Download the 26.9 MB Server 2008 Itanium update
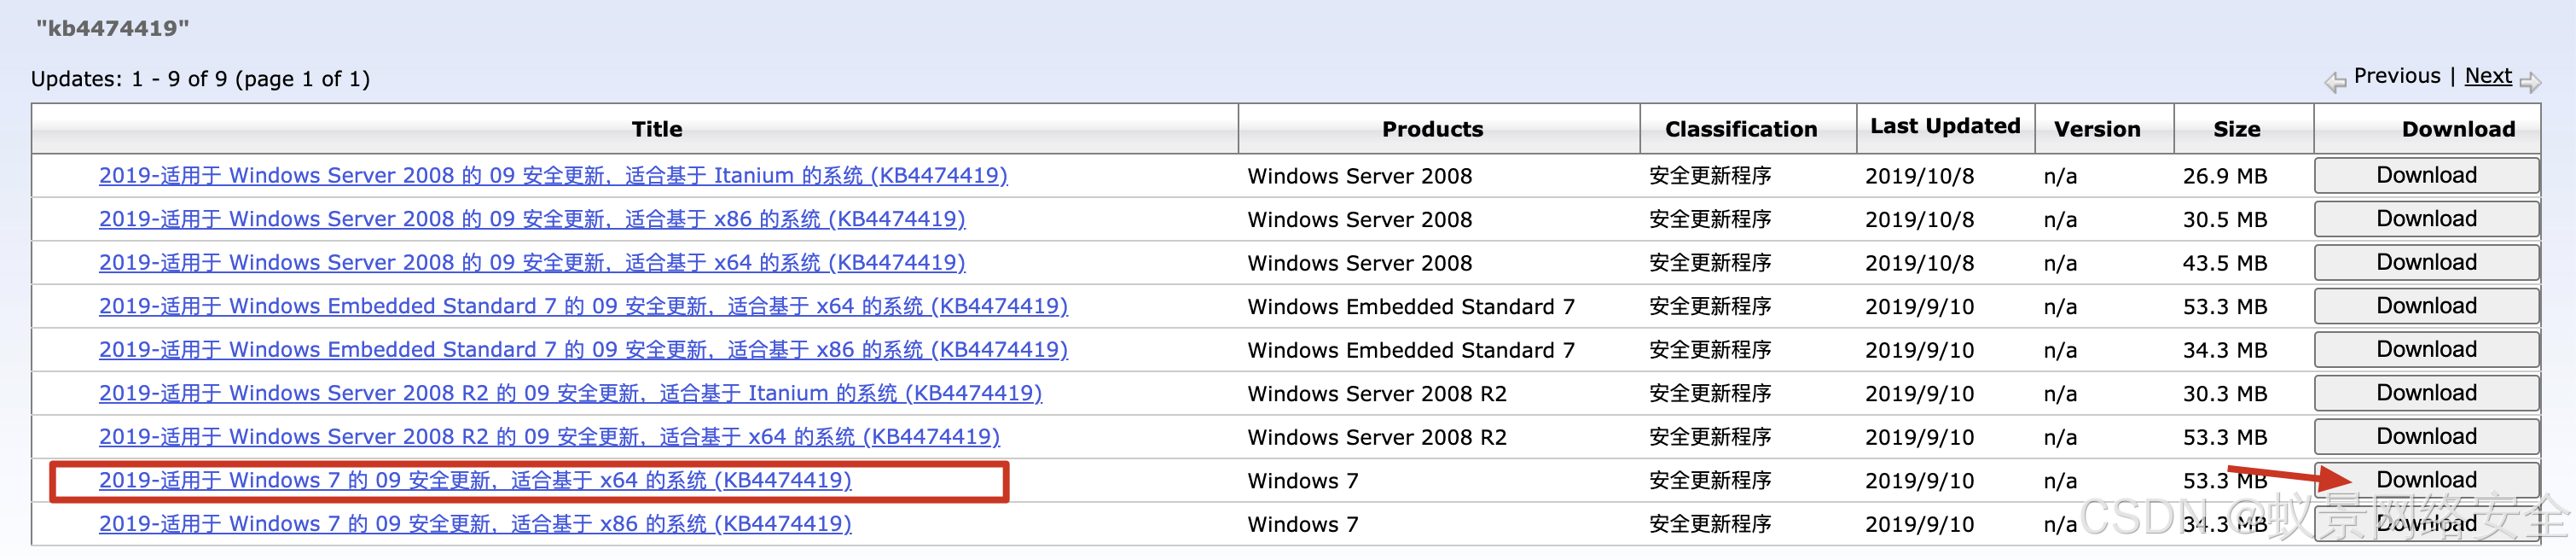 [x=2426, y=176]
